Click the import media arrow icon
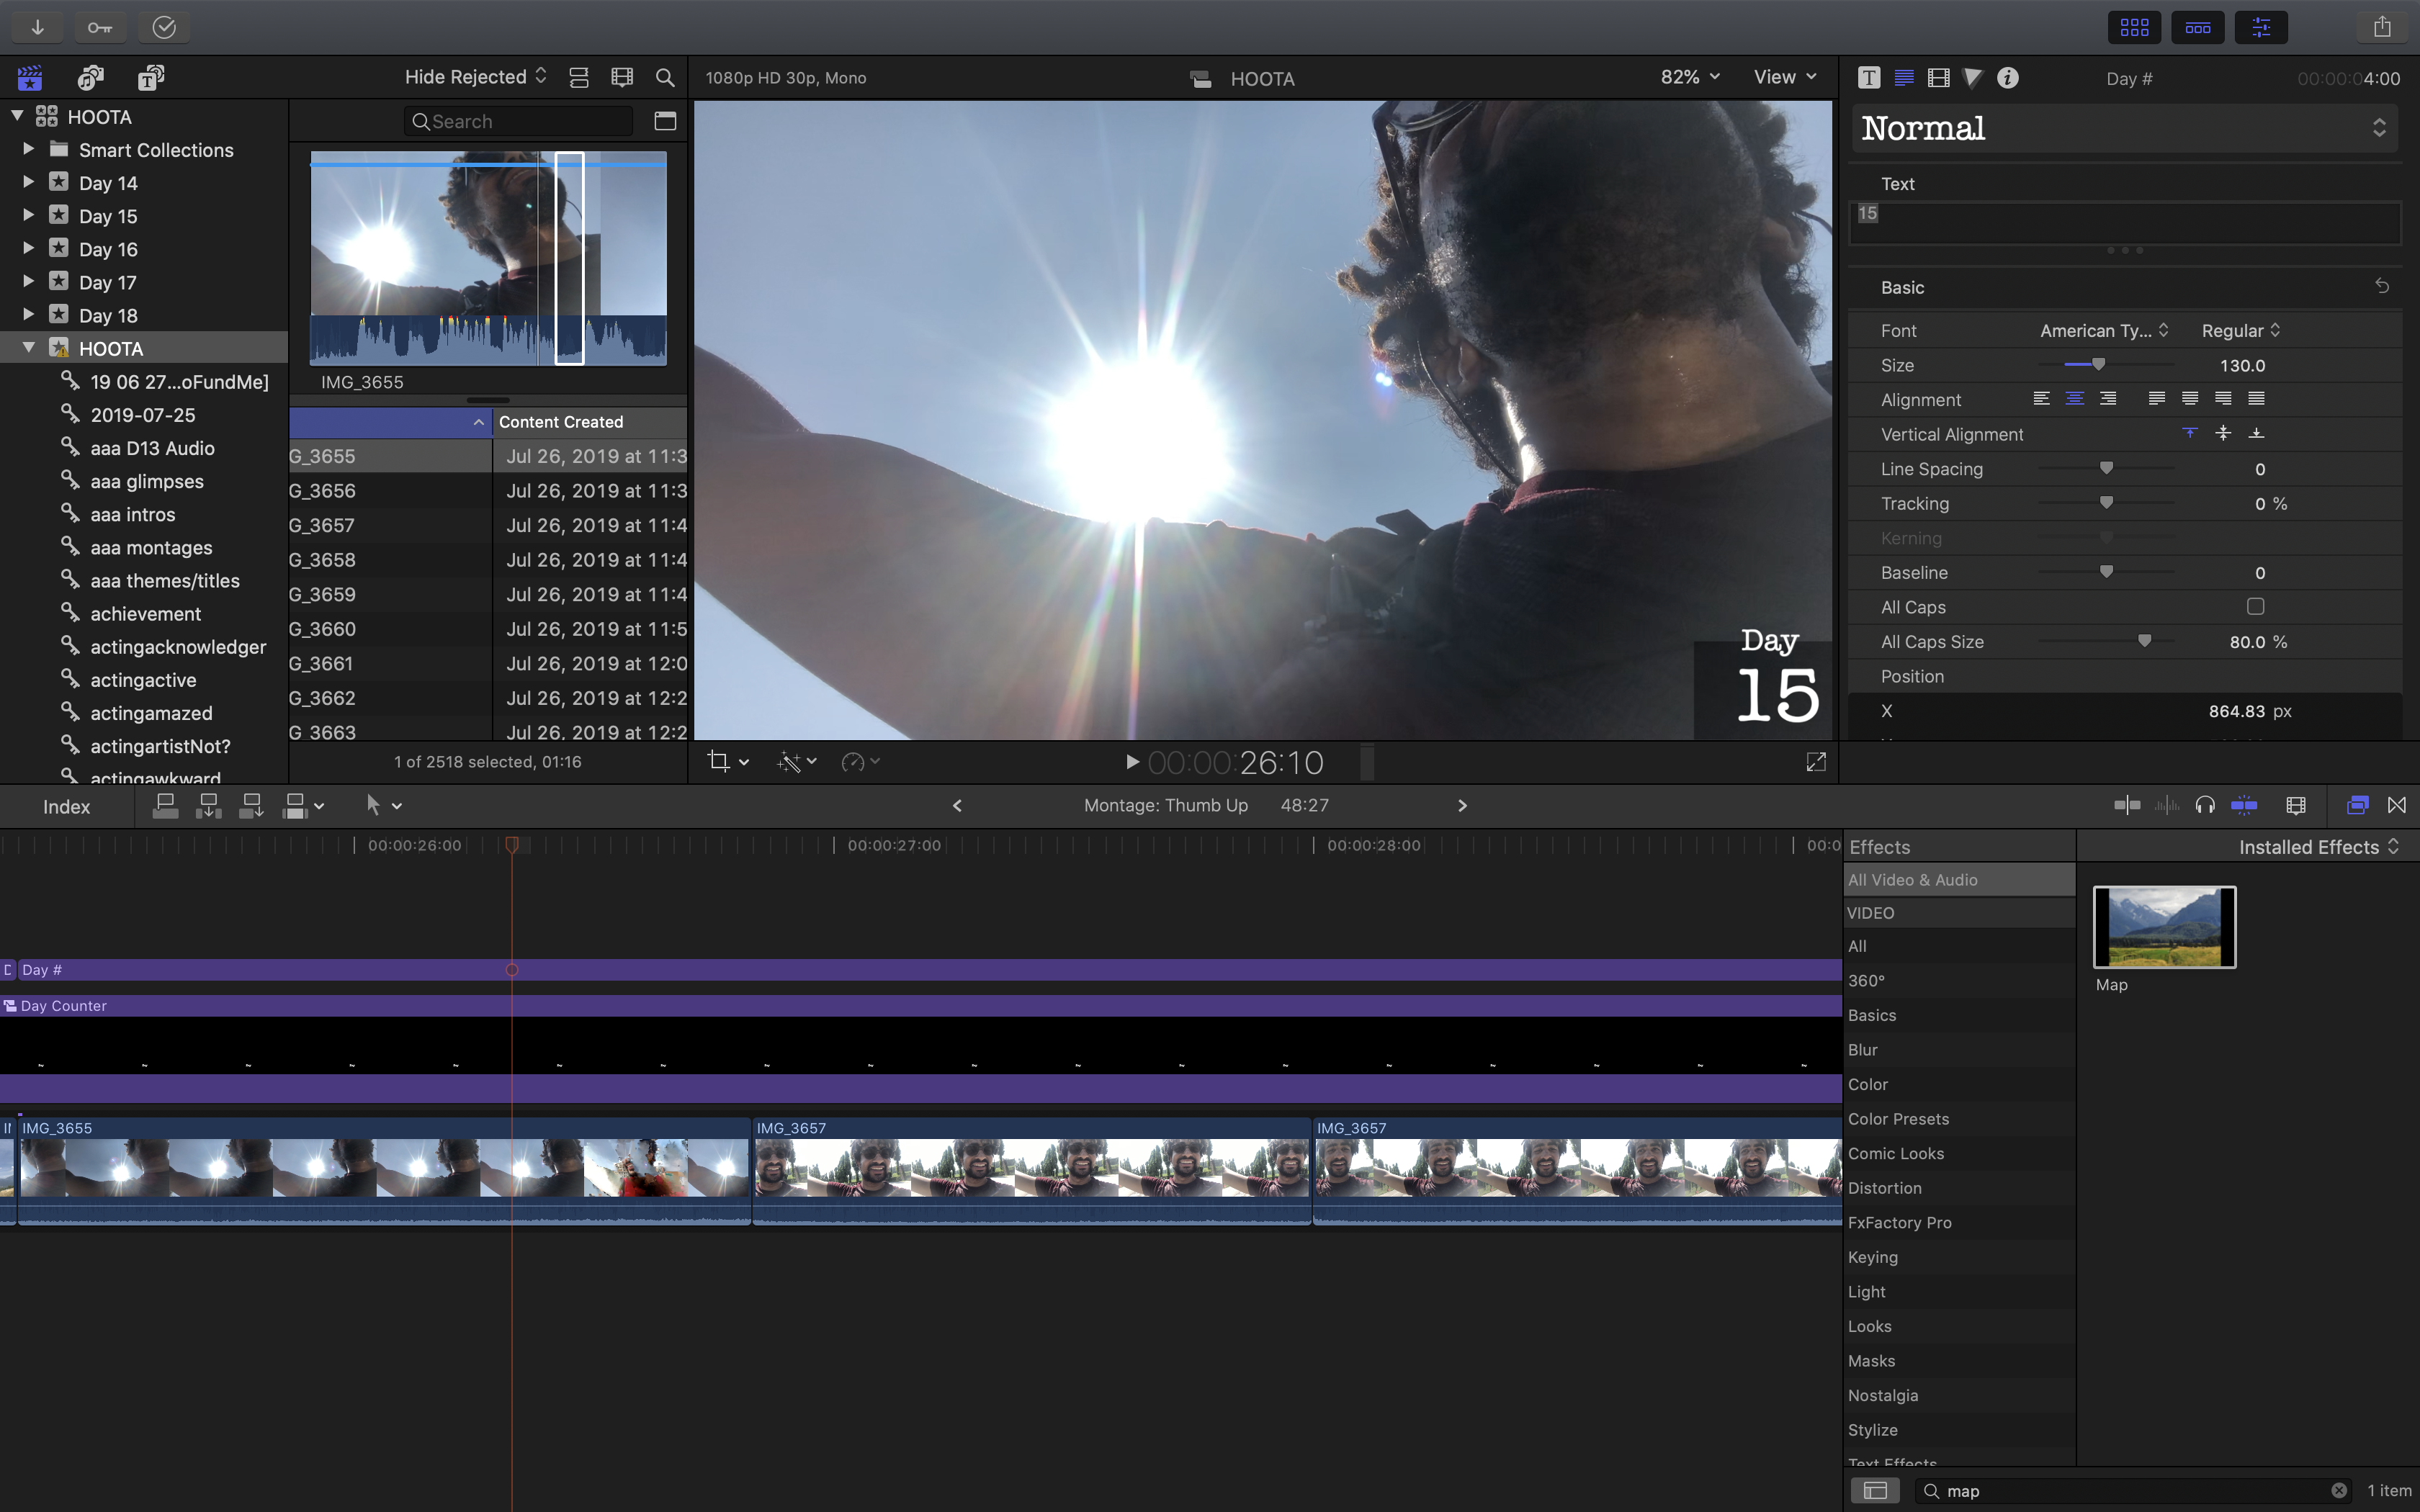 pyautogui.click(x=37, y=27)
